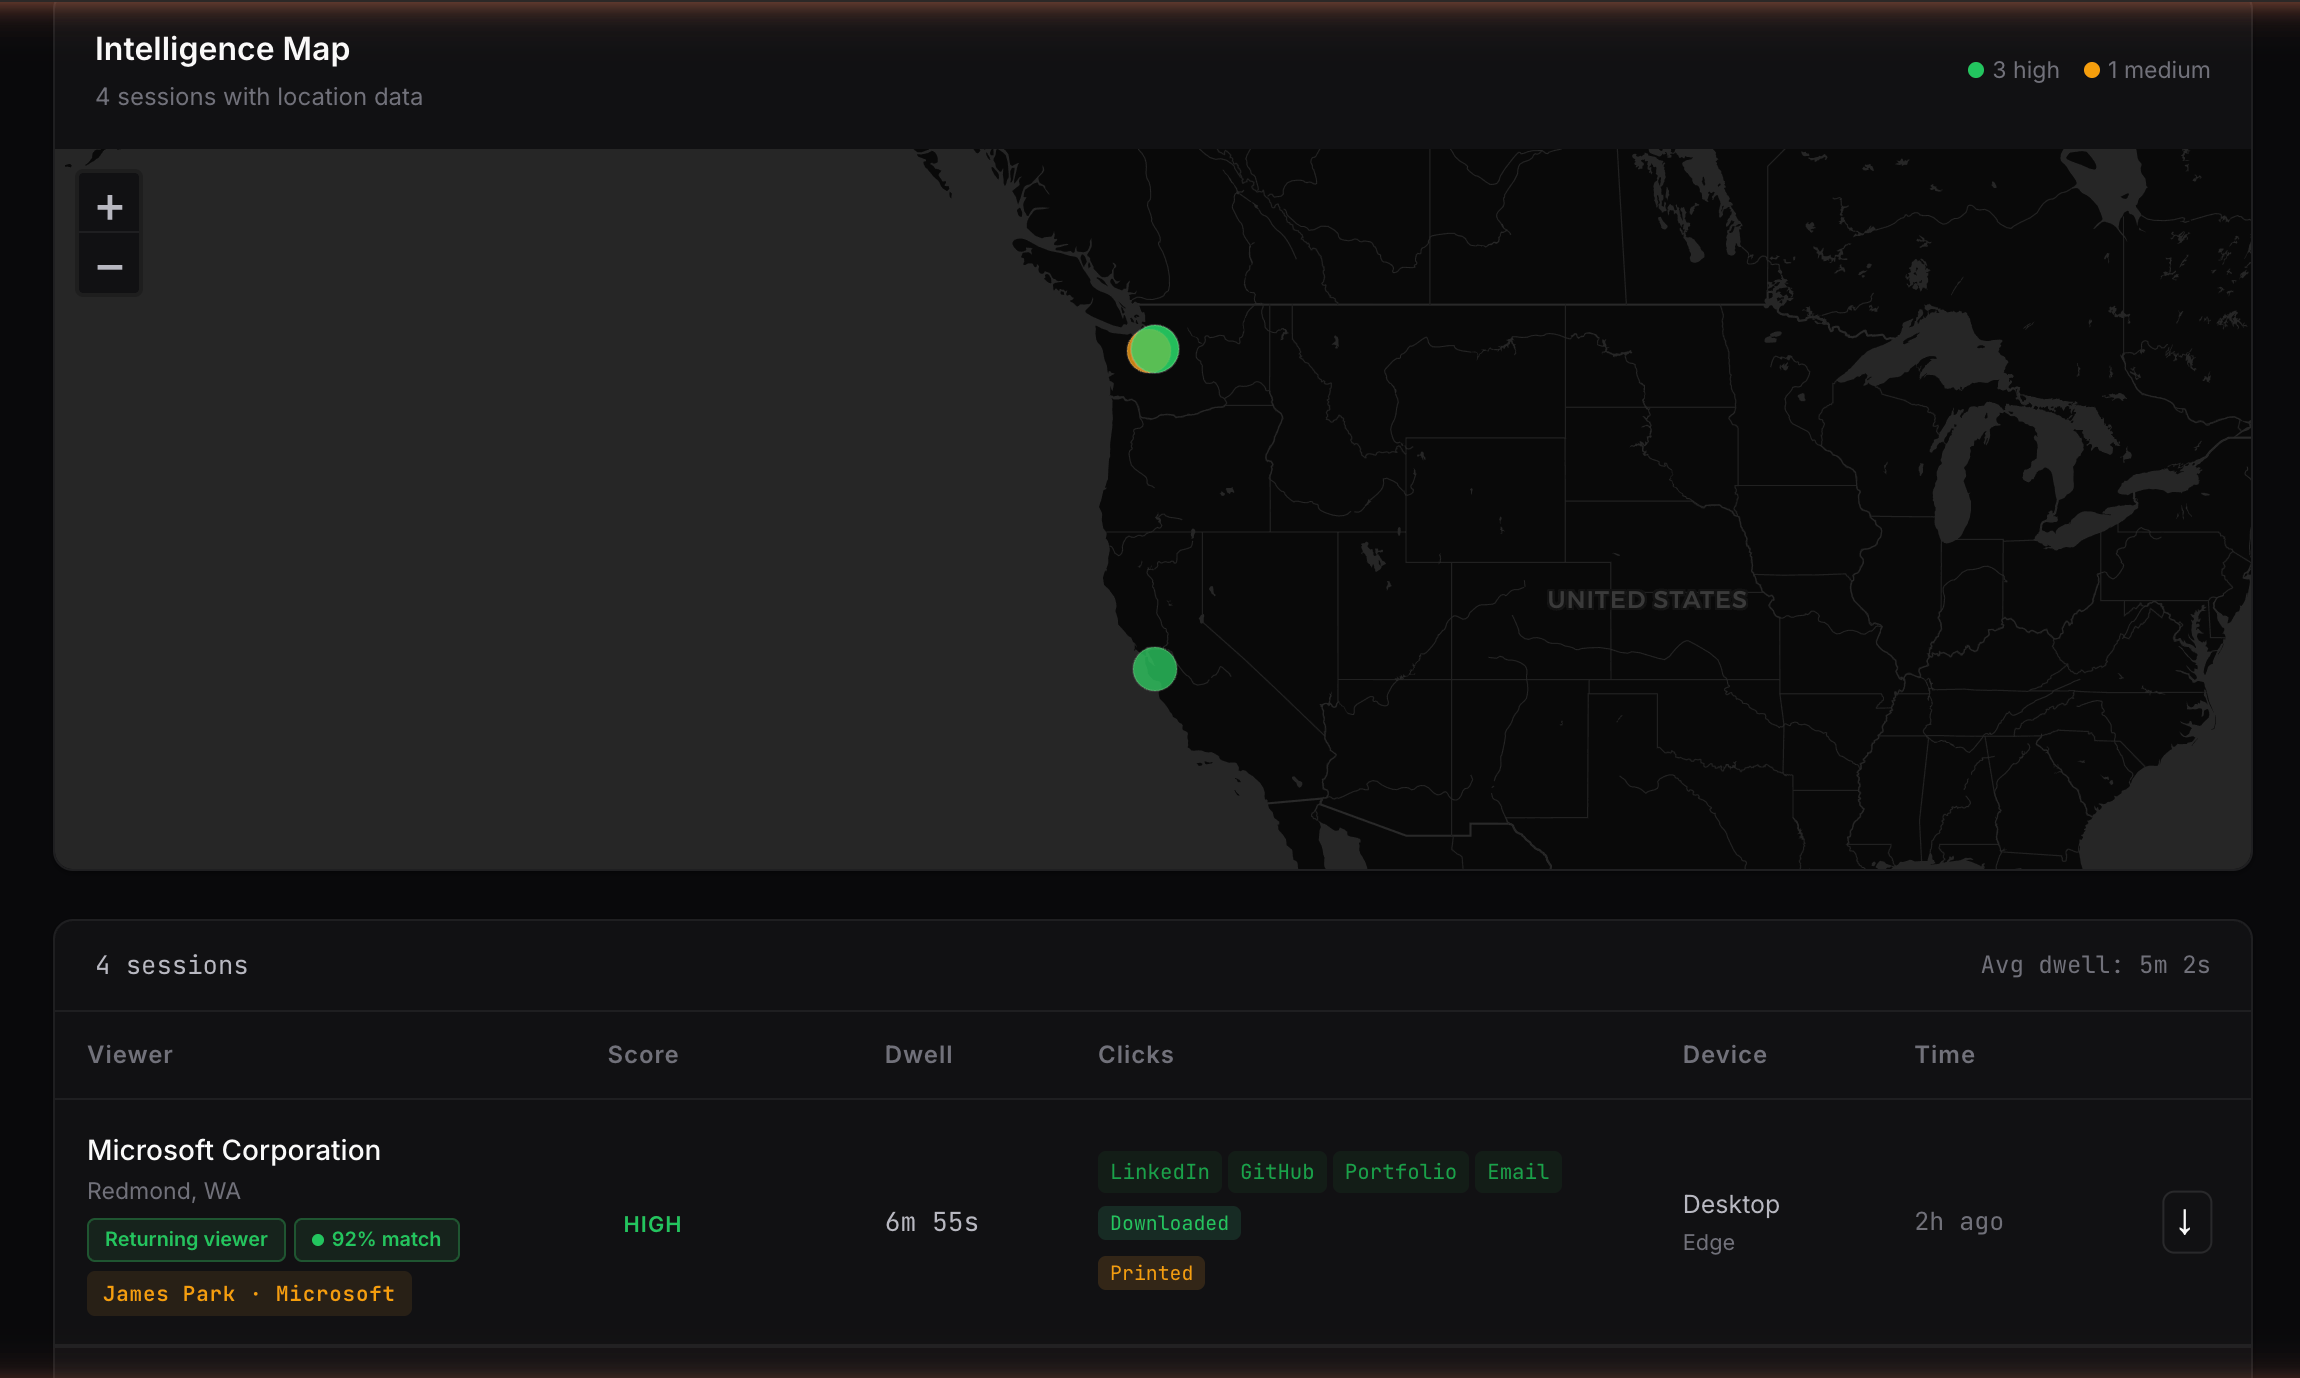Click the Downloaded tag
This screenshot has width=2300, height=1378.
(1169, 1223)
